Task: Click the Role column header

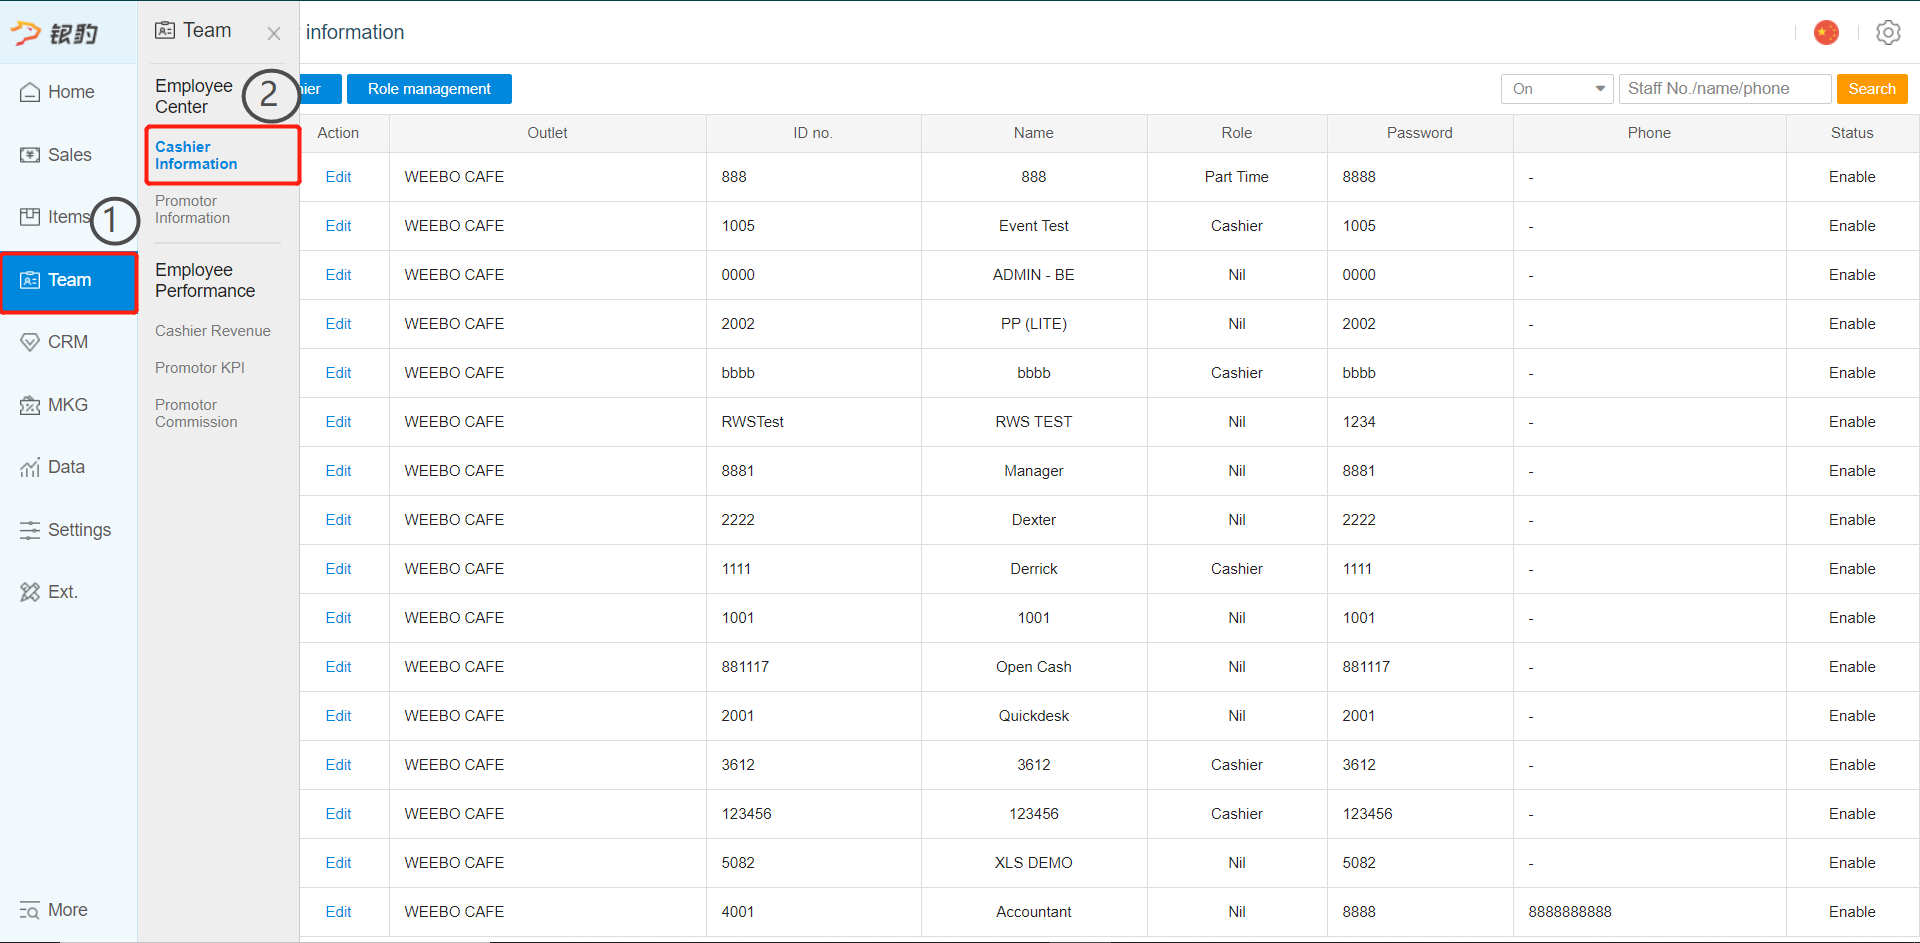Action: (1236, 133)
